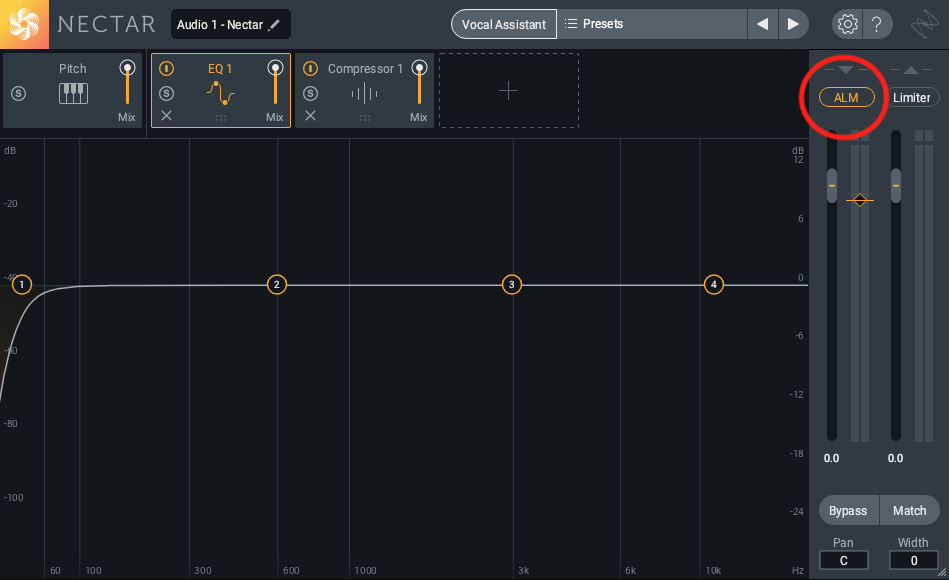Click the Pitch module Mix slider

127,84
